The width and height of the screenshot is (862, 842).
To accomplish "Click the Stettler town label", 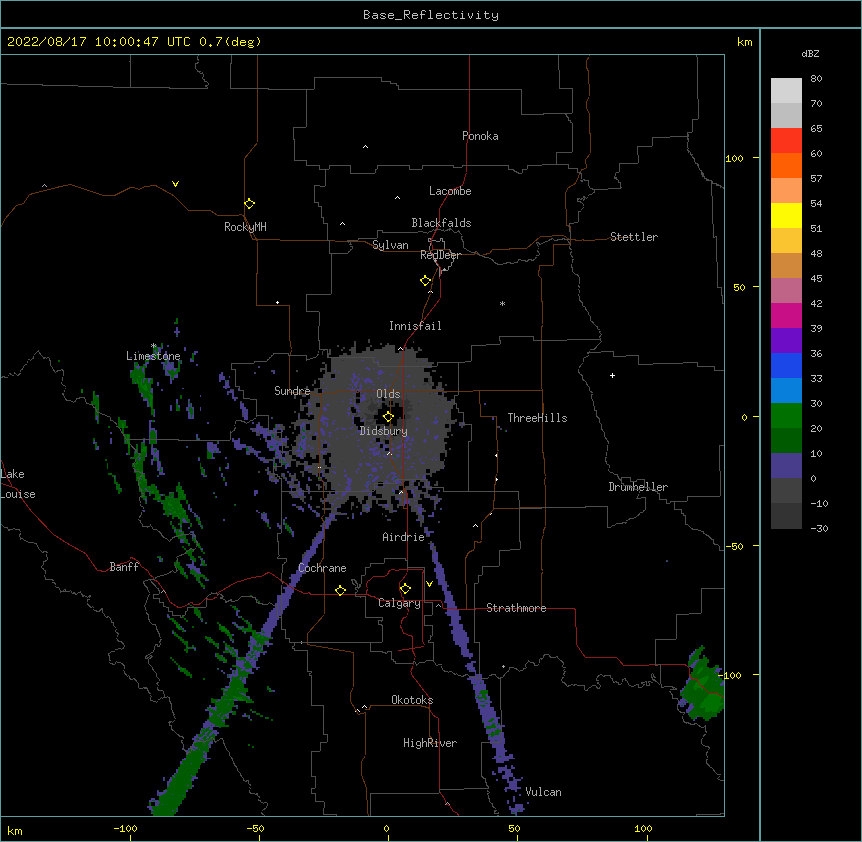I will [x=633, y=237].
